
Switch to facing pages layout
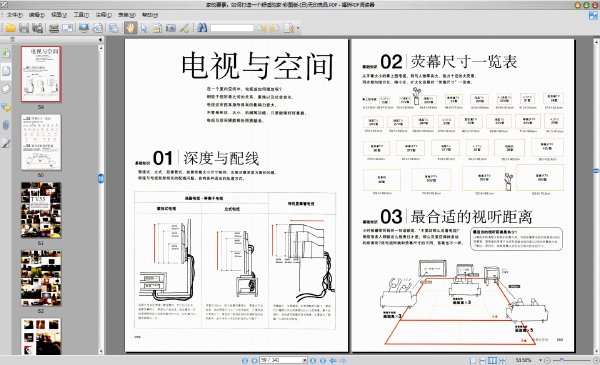493,360
